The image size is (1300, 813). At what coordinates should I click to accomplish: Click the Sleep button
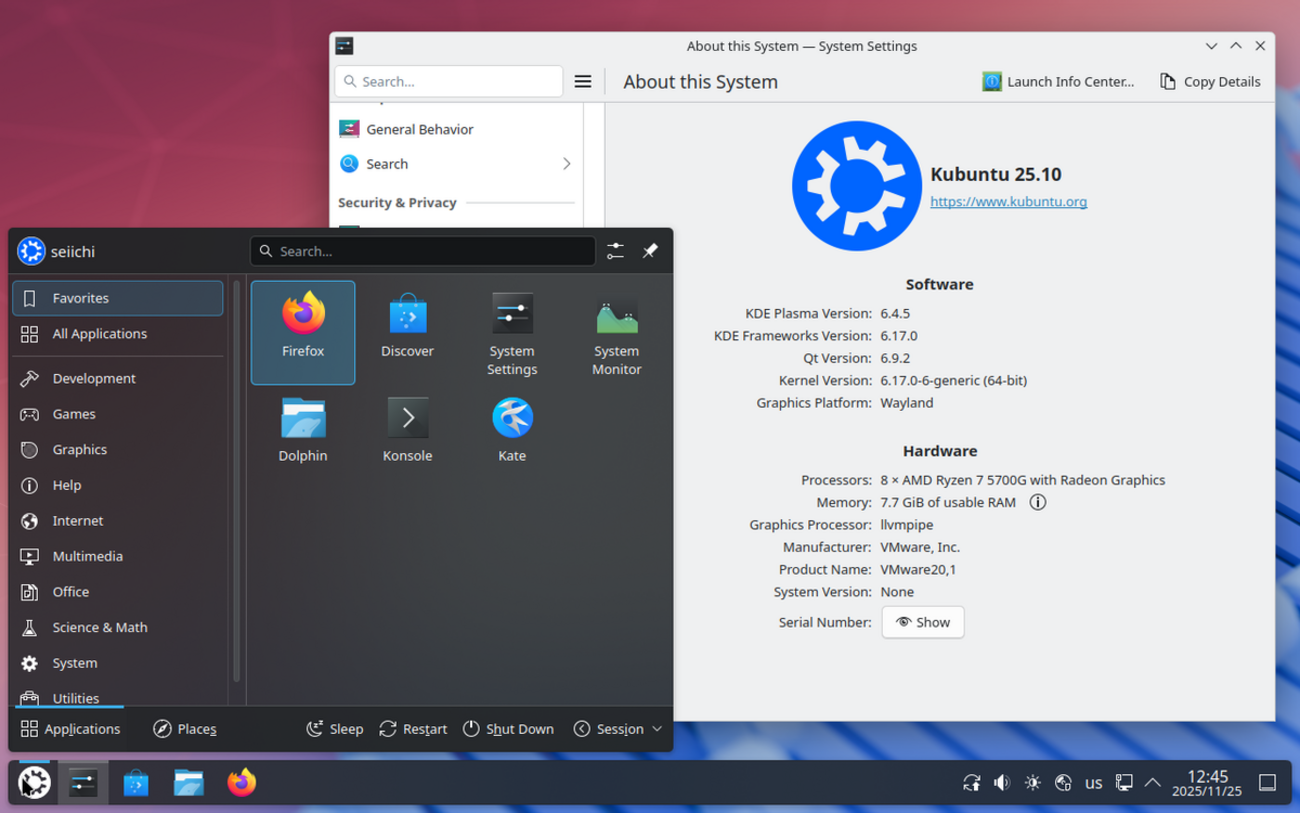[x=334, y=729]
